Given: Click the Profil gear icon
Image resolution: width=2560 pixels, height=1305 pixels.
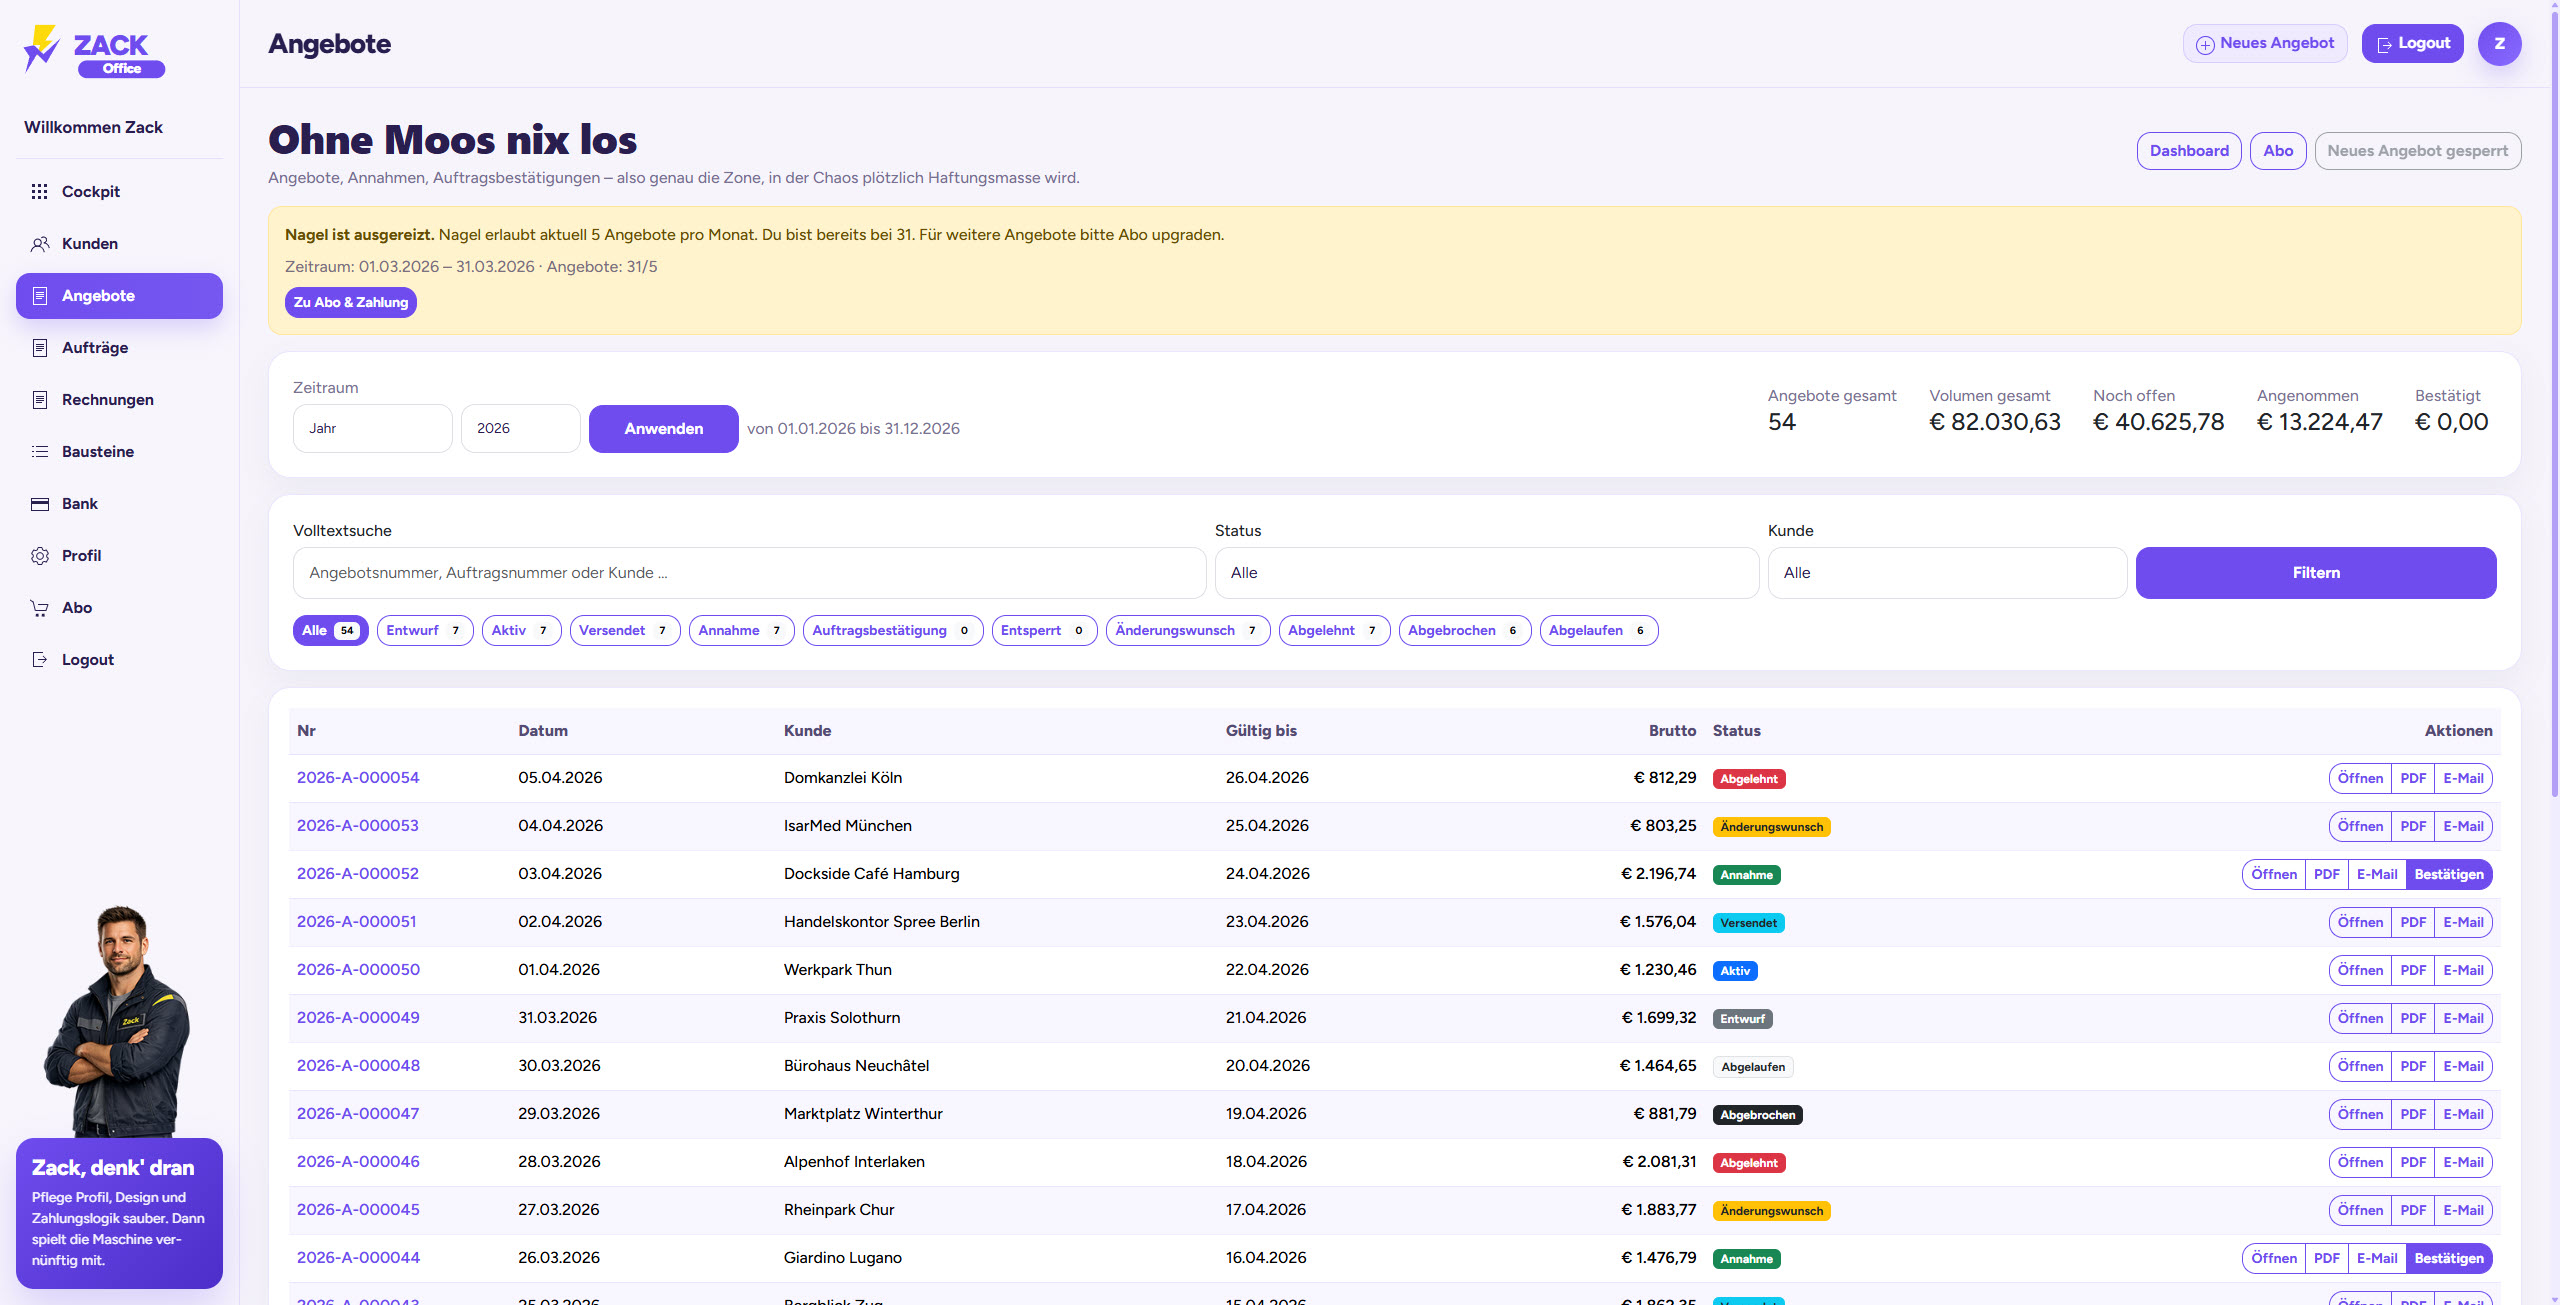Looking at the screenshot, I should tap(40, 556).
